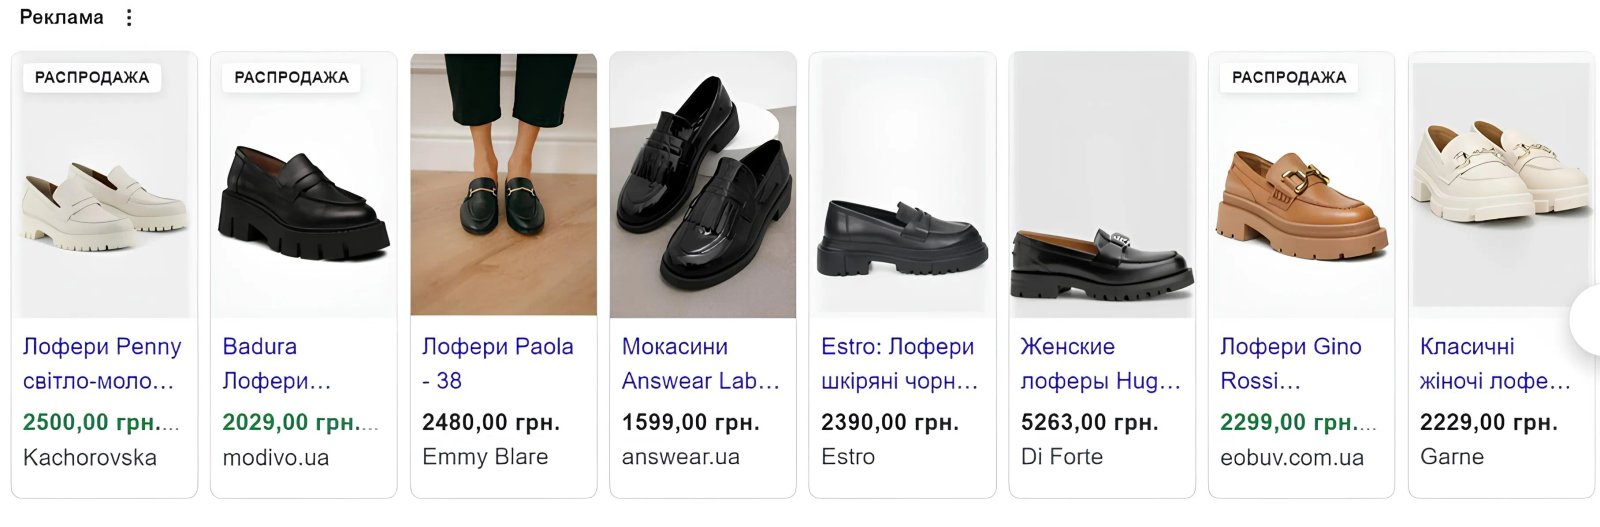Click the "Лофери Gino Rossi…" title link

pos(1290,363)
